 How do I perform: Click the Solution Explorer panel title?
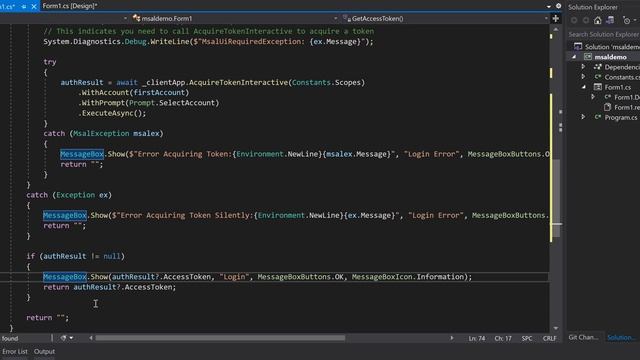tap(593, 7)
